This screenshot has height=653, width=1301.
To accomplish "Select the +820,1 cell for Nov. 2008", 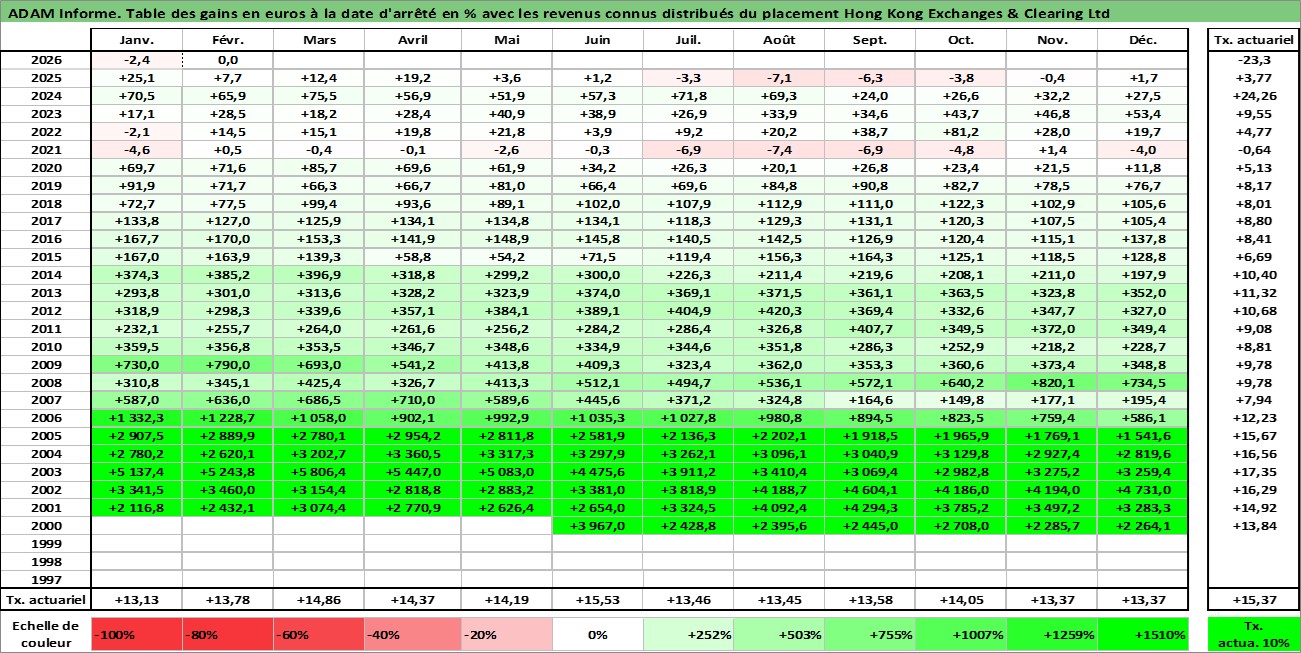I will pyautogui.click(x=1052, y=383).
